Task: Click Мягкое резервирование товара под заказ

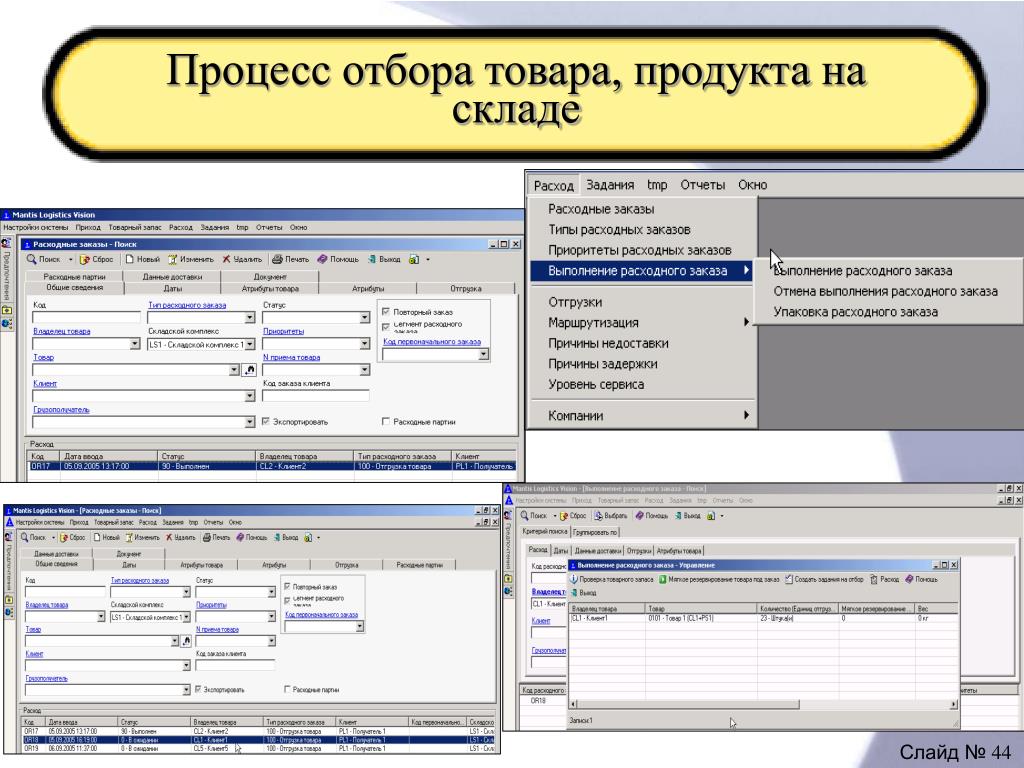Action: click(719, 579)
